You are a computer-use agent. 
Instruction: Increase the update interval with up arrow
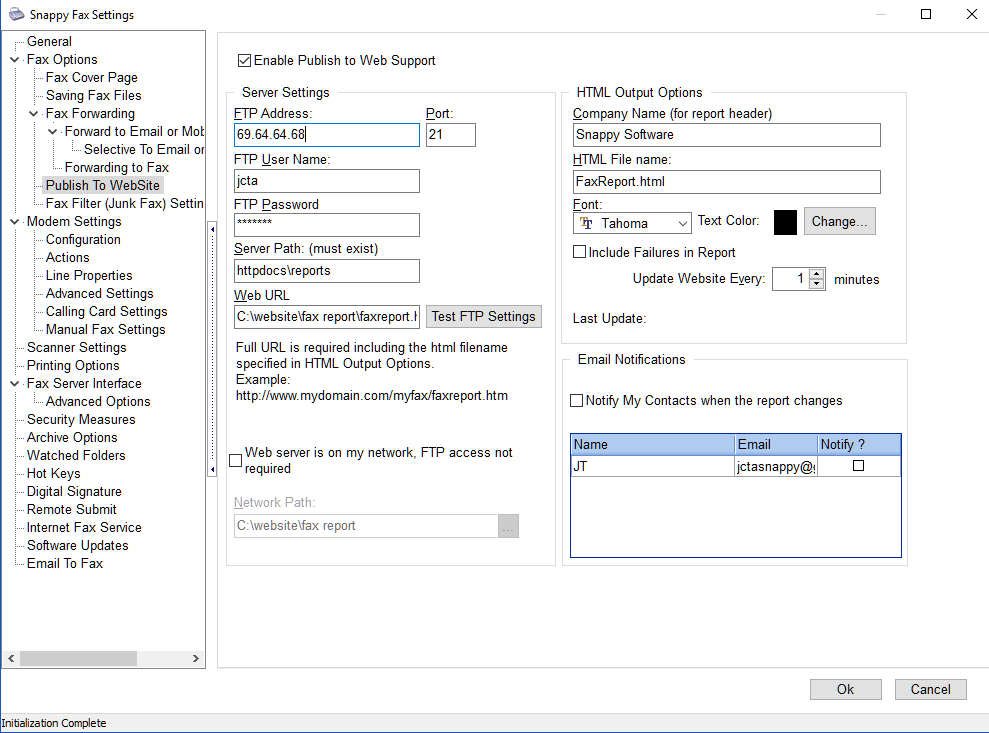pyautogui.click(x=817, y=274)
